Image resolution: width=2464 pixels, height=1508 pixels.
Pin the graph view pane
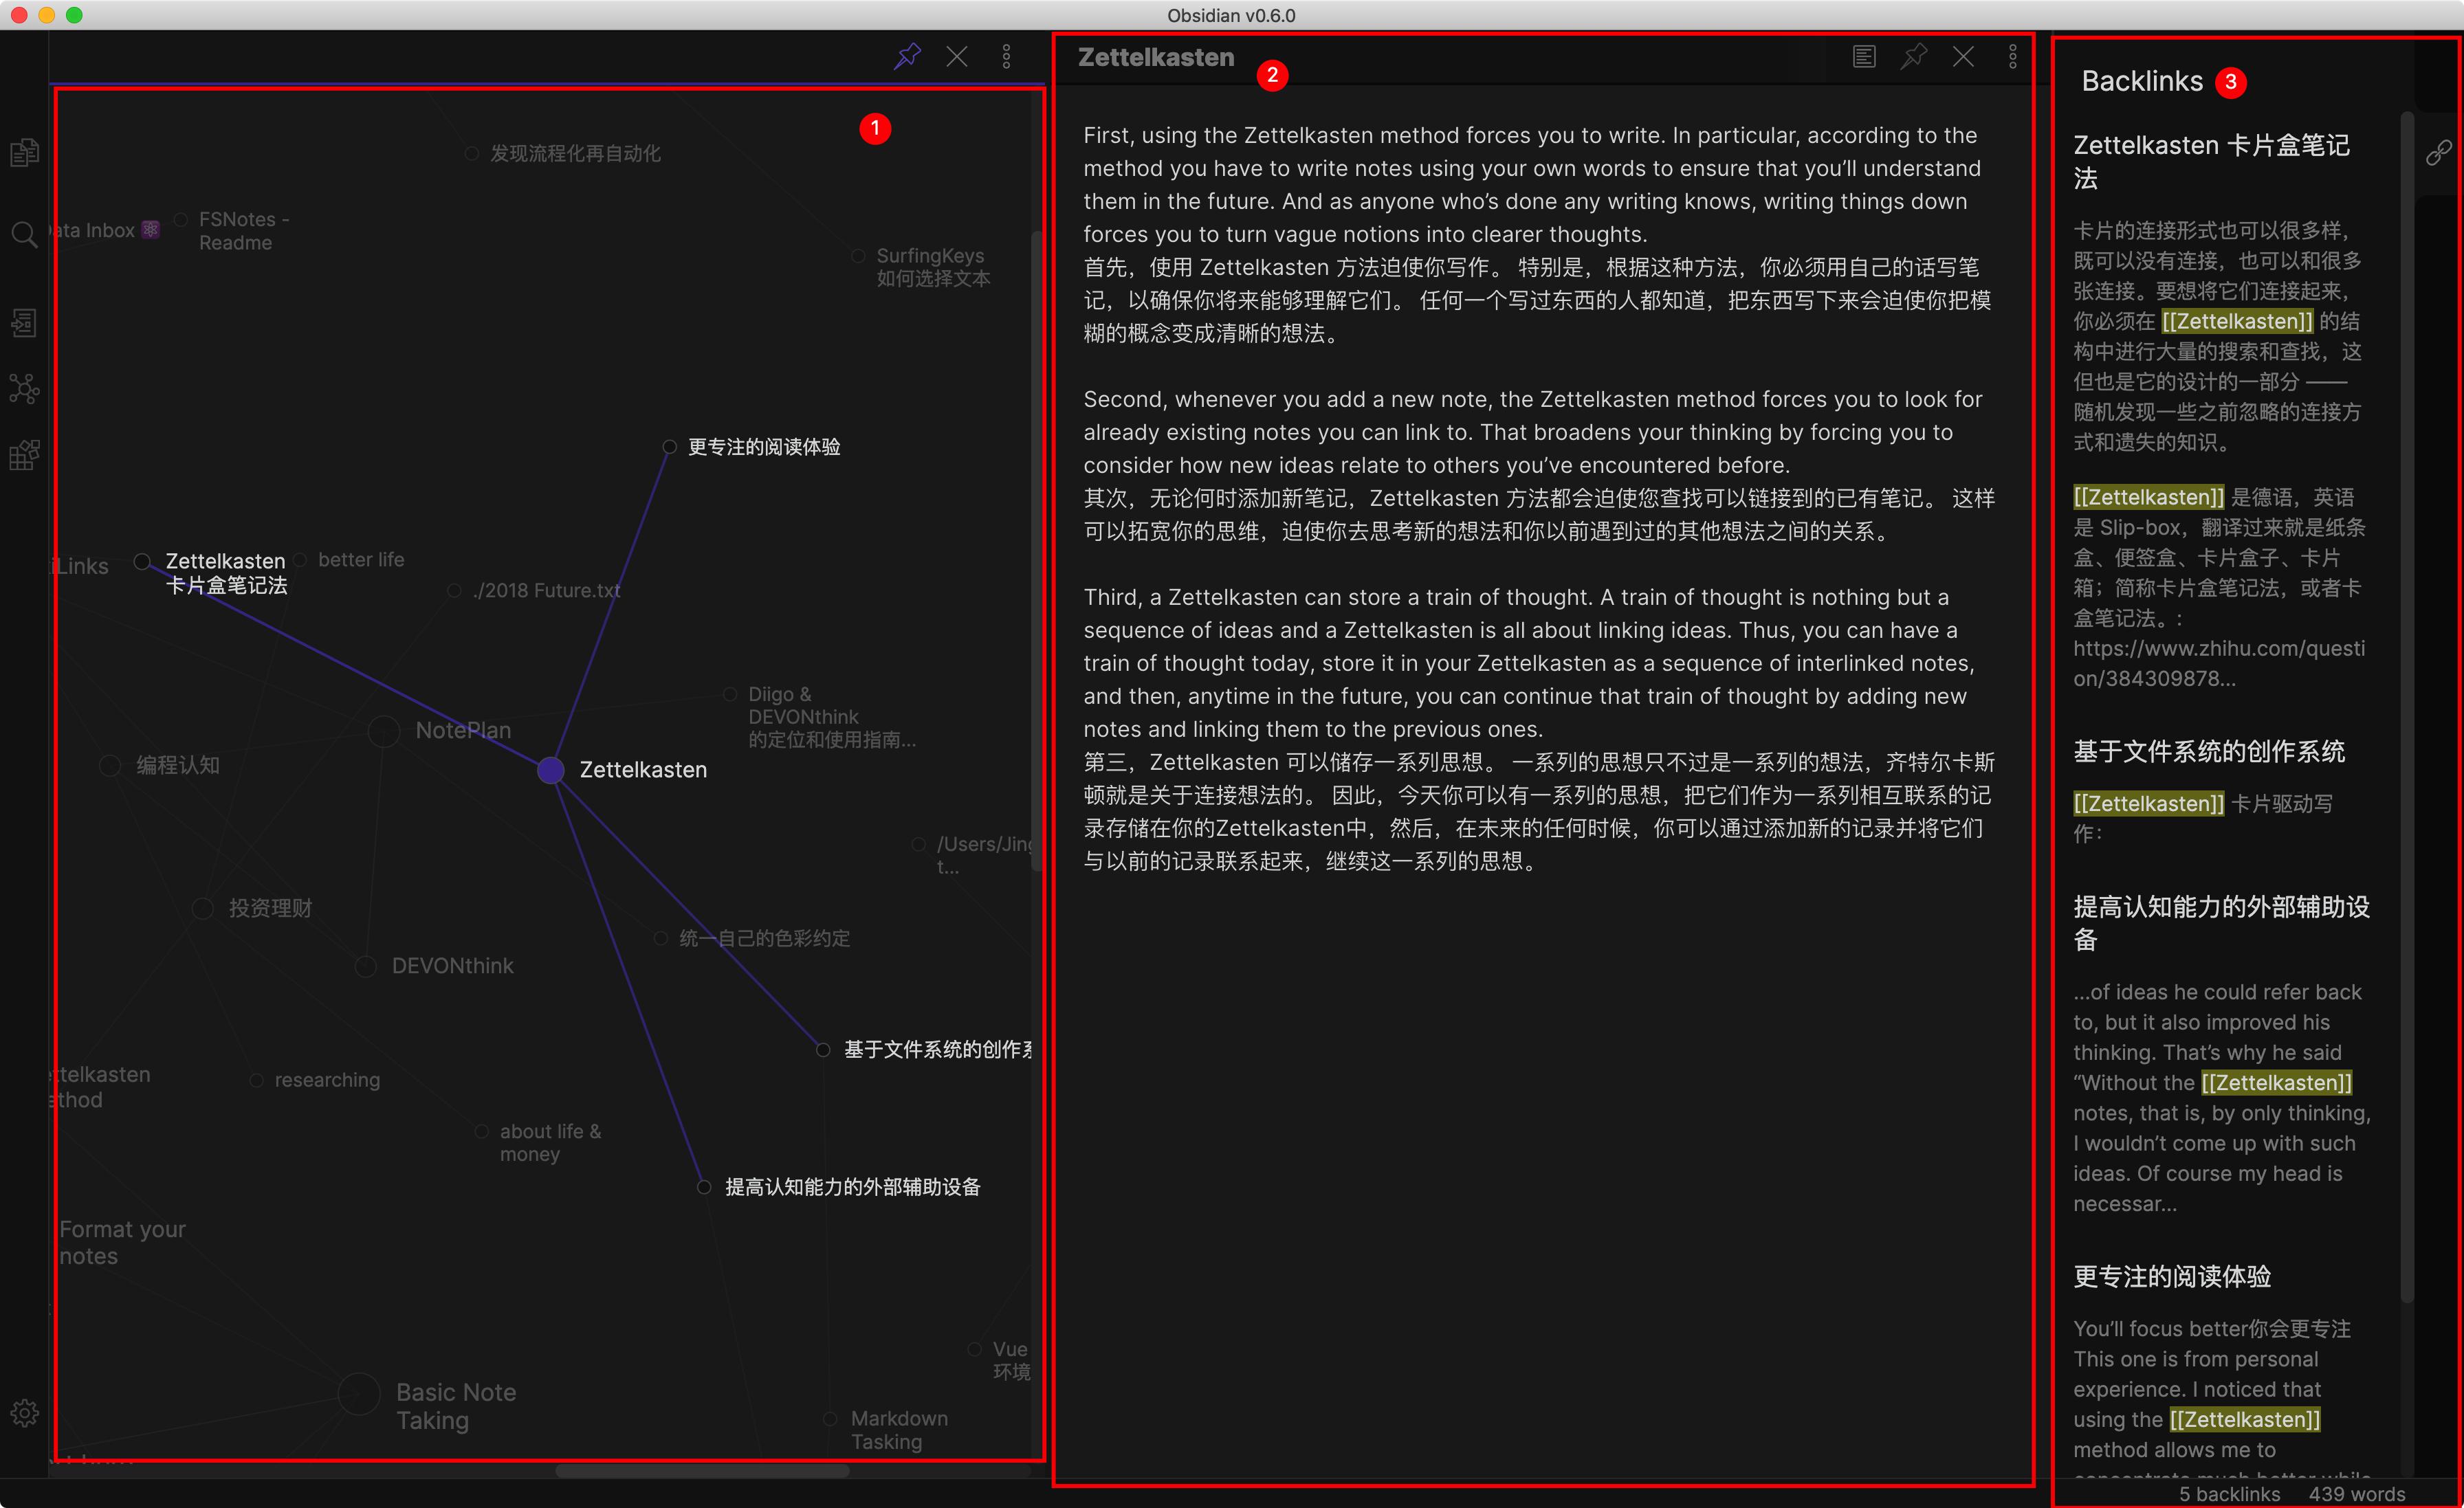[907, 56]
